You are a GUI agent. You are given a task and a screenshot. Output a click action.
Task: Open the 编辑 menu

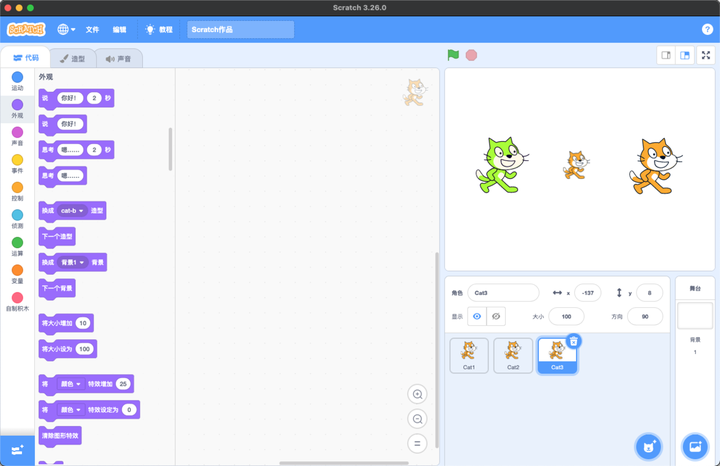[119, 29]
